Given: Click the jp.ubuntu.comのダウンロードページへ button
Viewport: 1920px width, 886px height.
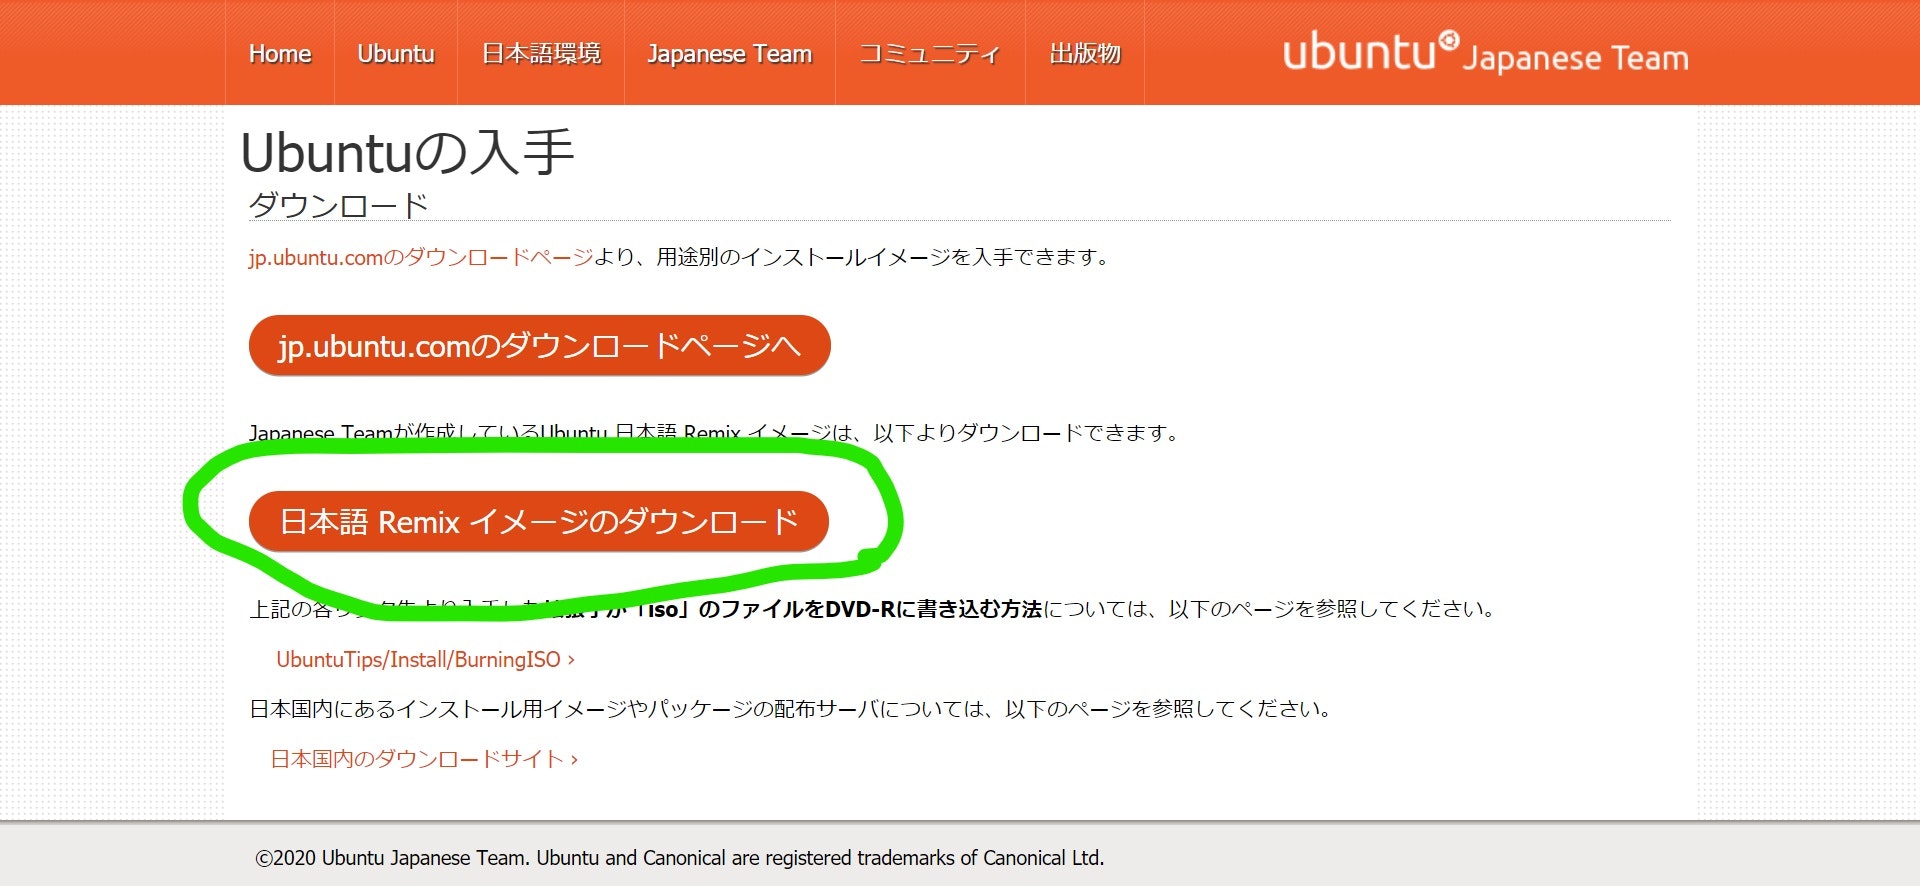Looking at the screenshot, I should tap(540, 346).
